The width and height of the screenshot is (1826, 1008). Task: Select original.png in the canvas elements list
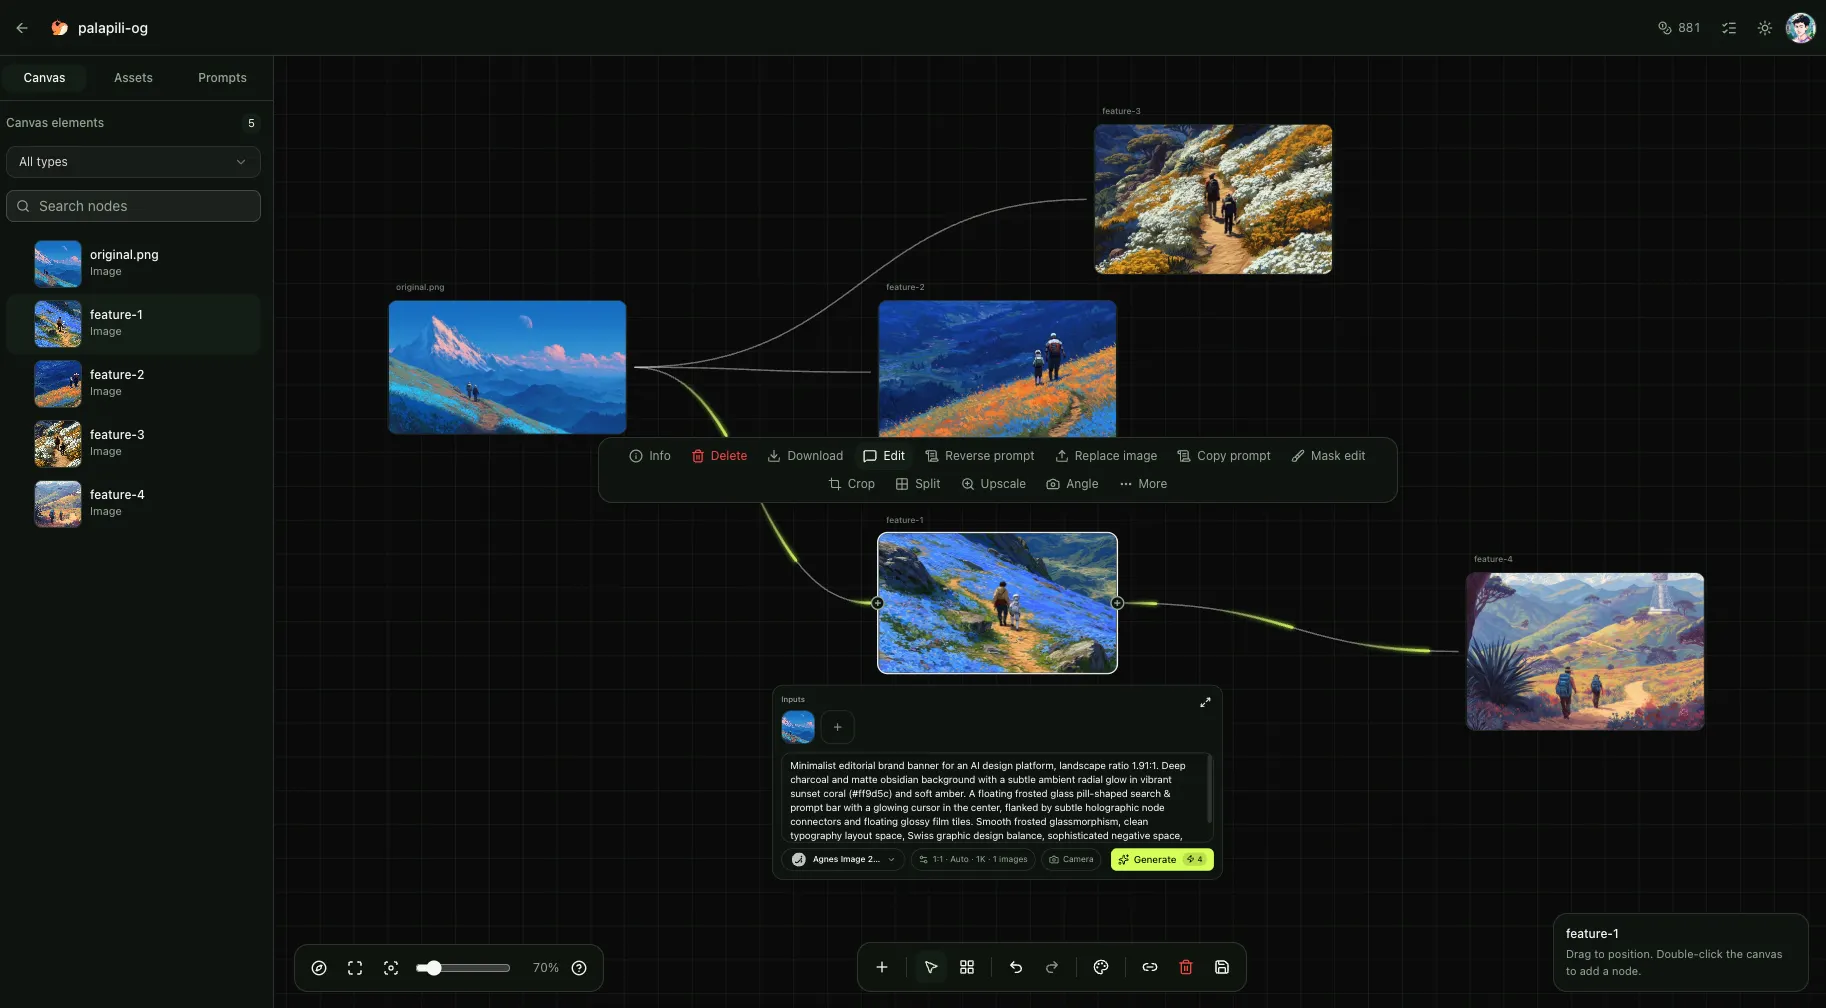tap(133, 263)
